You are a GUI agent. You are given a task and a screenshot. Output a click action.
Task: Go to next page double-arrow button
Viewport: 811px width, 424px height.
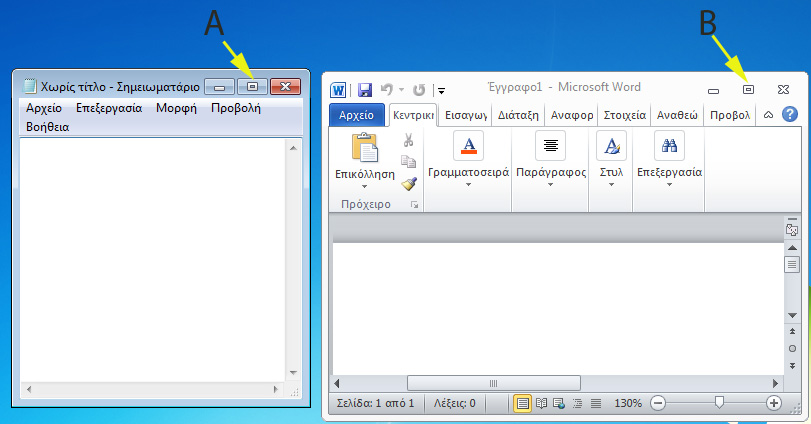(792, 366)
